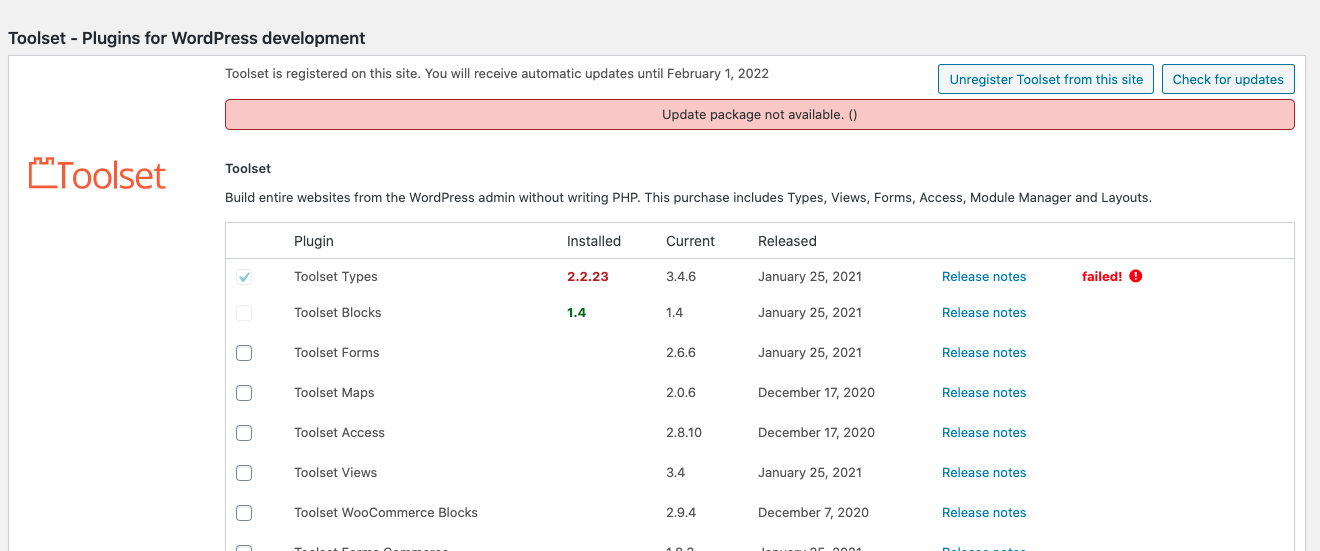Open Release notes for Toolset Forms
This screenshot has width=1320, height=551.
[984, 352]
